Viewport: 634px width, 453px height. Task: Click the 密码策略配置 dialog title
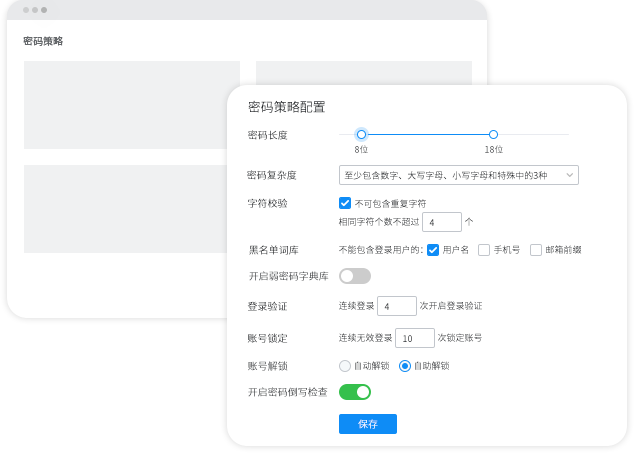(x=287, y=107)
